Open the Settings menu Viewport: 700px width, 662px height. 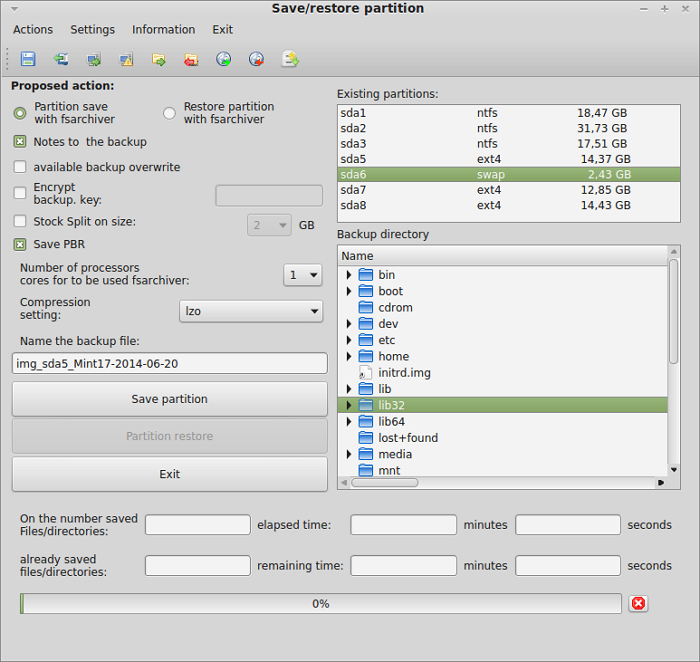[x=92, y=30]
